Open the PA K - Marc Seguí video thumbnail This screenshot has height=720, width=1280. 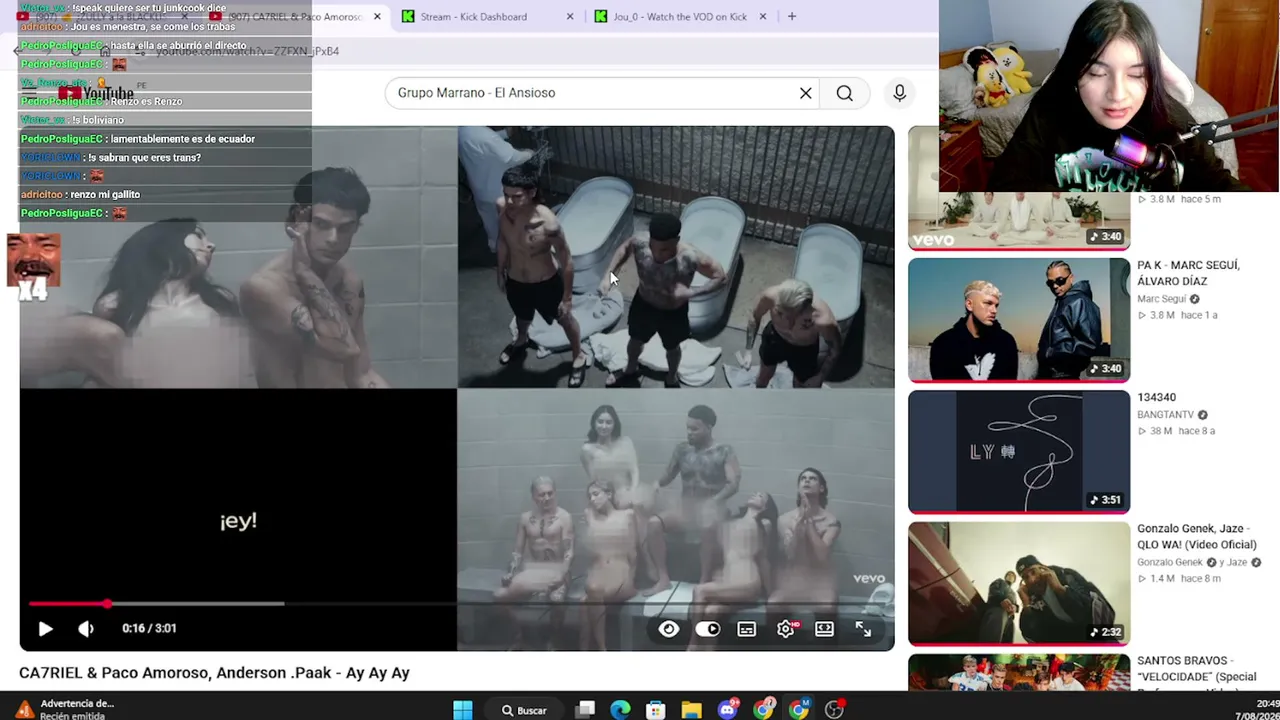pyautogui.click(x=1019, y=320)
